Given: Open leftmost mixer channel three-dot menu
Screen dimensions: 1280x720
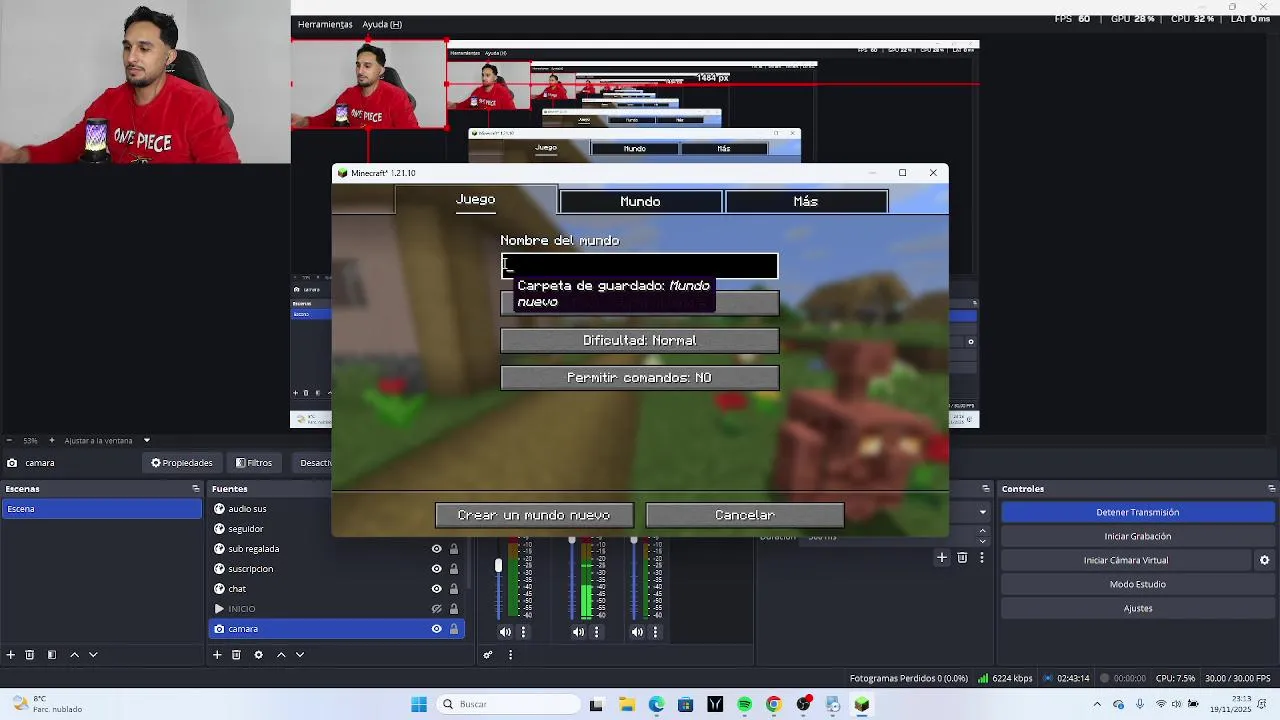Looking at the screenshot, I should (x=523, y=632).
